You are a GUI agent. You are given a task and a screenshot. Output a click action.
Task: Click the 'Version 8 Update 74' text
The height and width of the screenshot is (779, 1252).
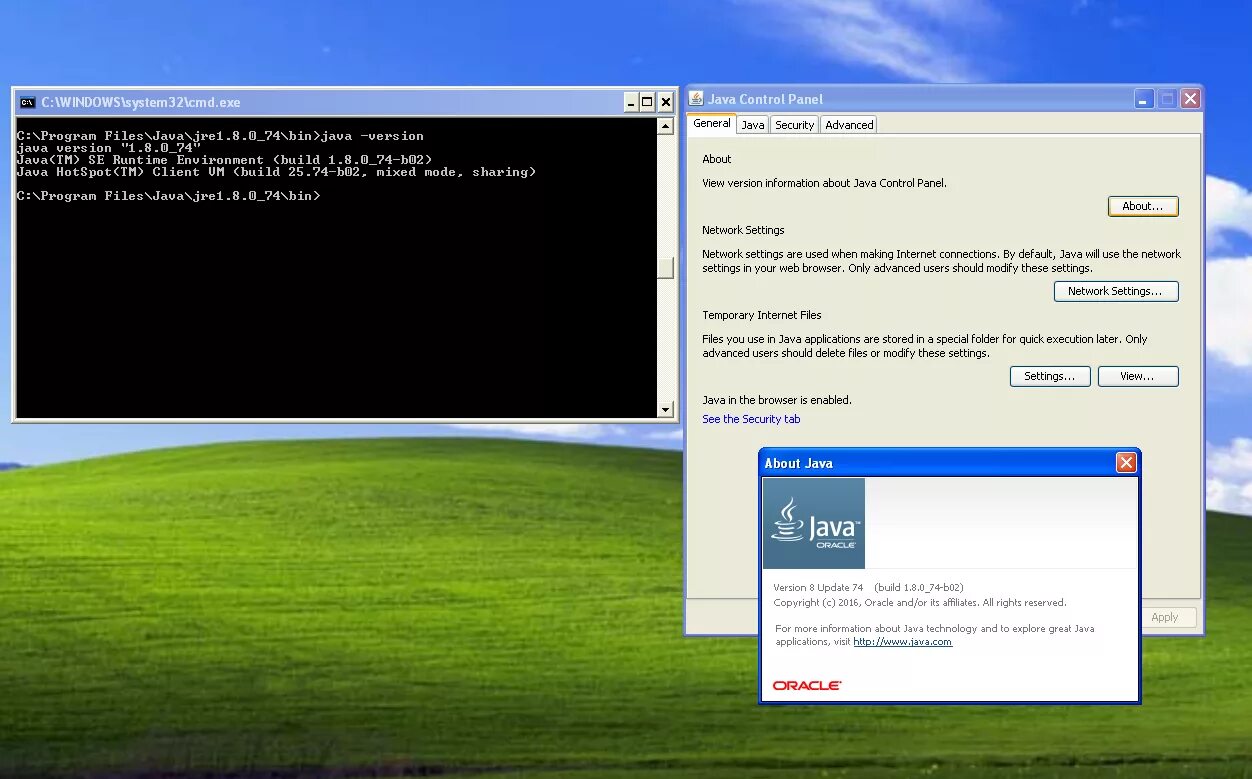[818, 587]
